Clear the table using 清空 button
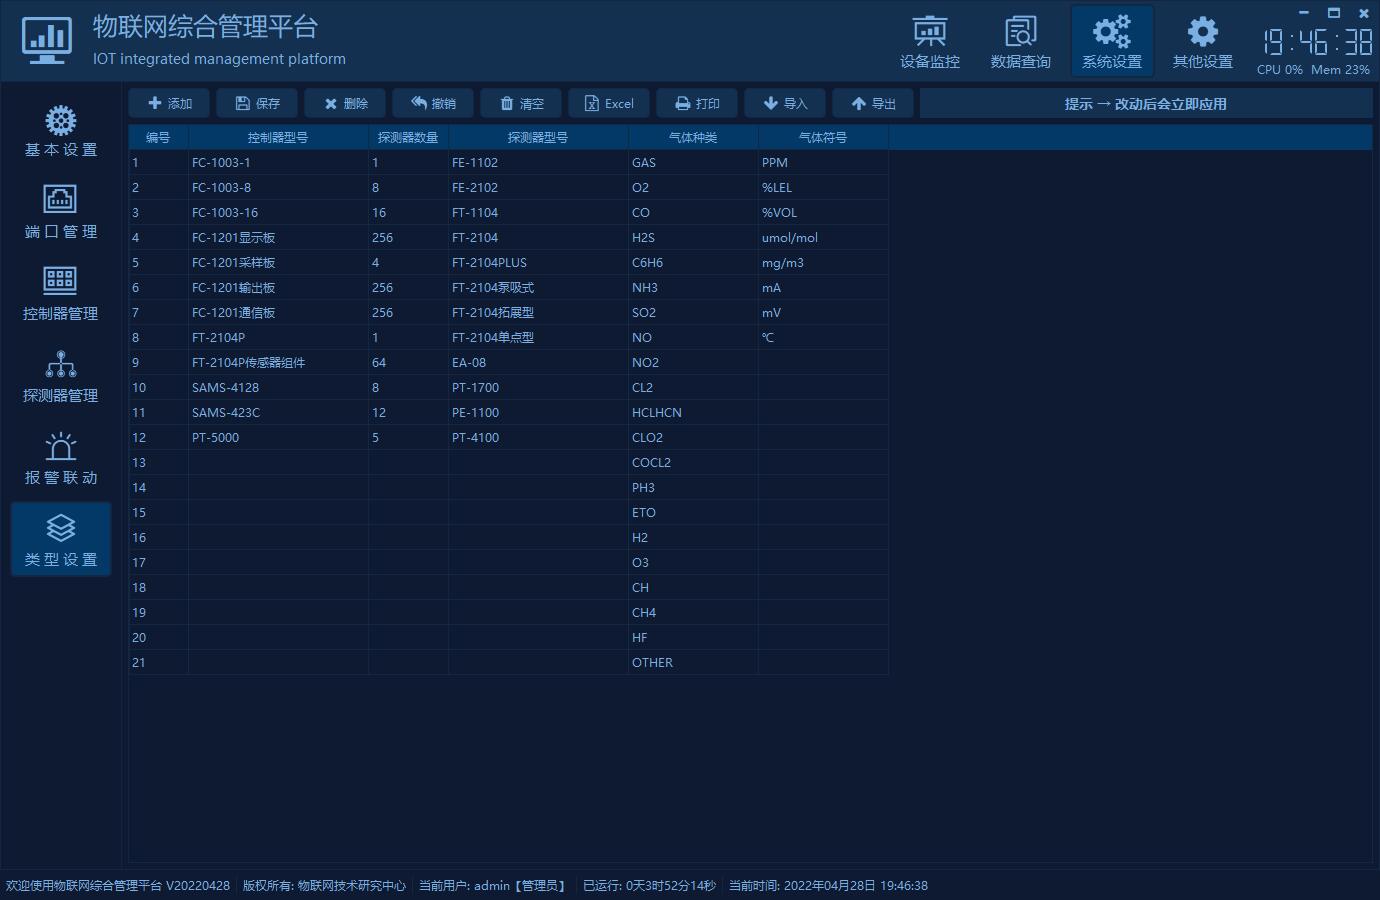Screen dimensions: 1380x900 tap(521, 103)
